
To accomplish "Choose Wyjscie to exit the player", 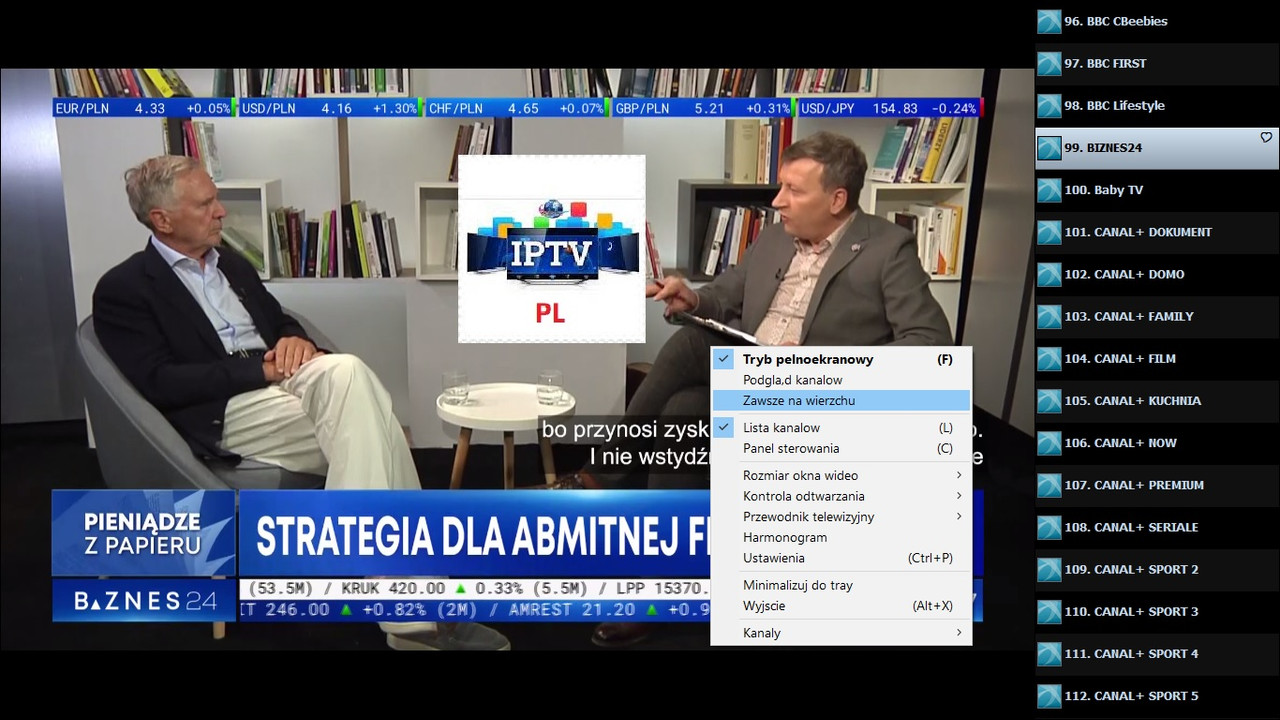I will click(x=841, y=606).
